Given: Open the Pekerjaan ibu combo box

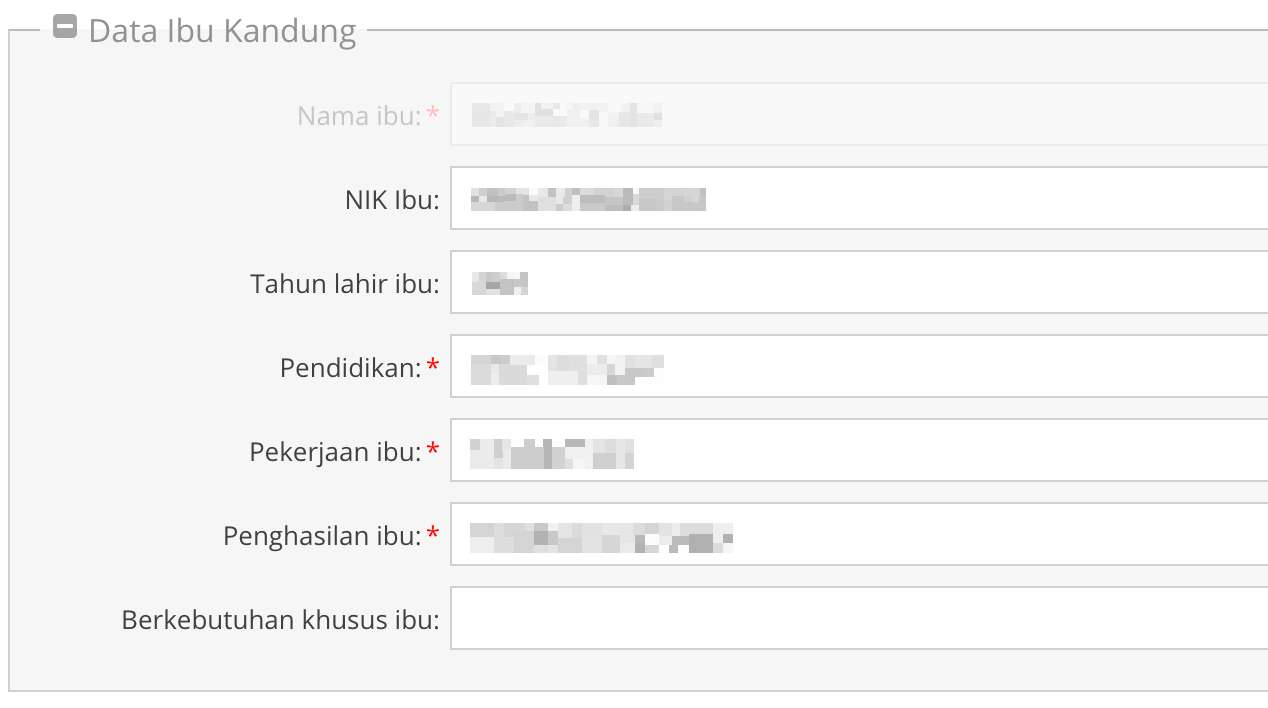Looking at the screenshot, I should coord(859,450).
